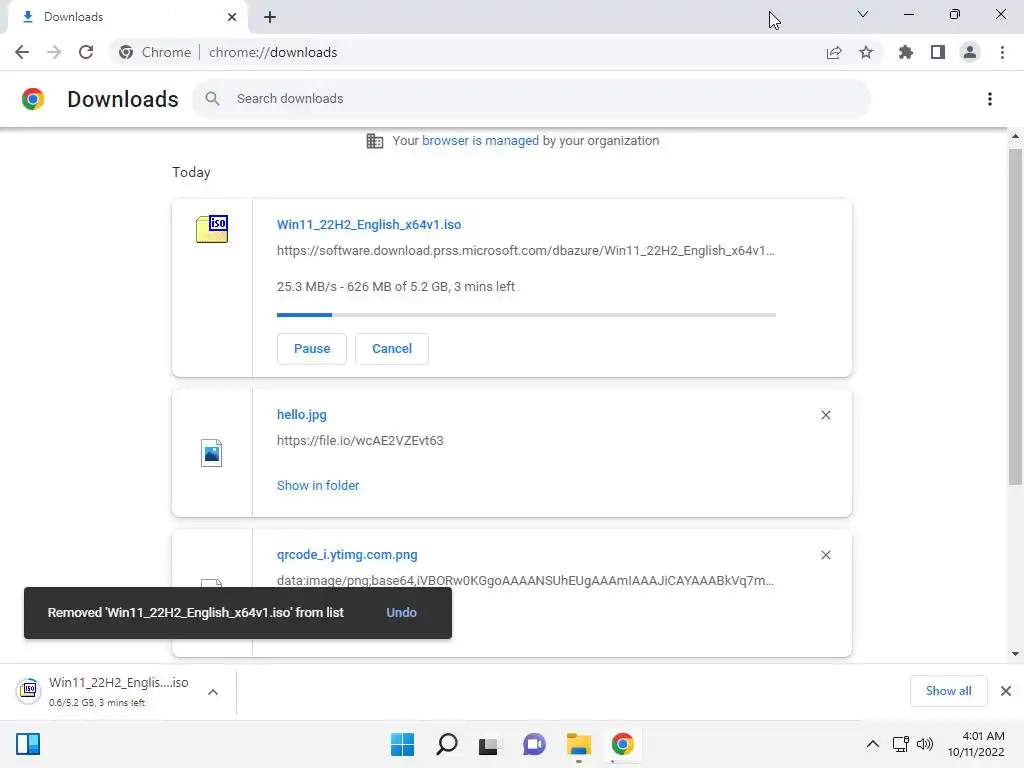Open the hello.jpg file link
This screenshot has height=768, width=1024.
[302, 415]
